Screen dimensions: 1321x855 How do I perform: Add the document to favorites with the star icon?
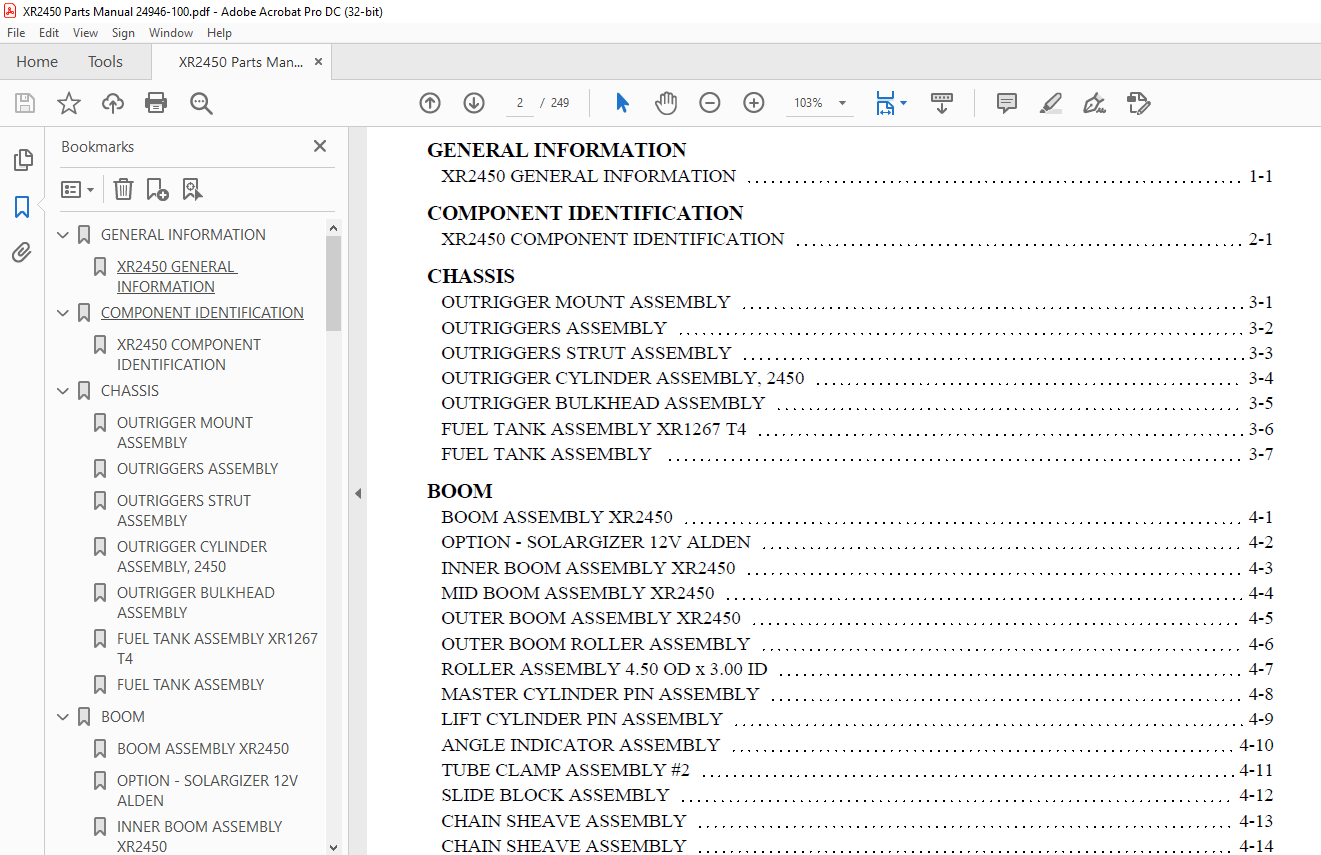(x=68, y=103)
